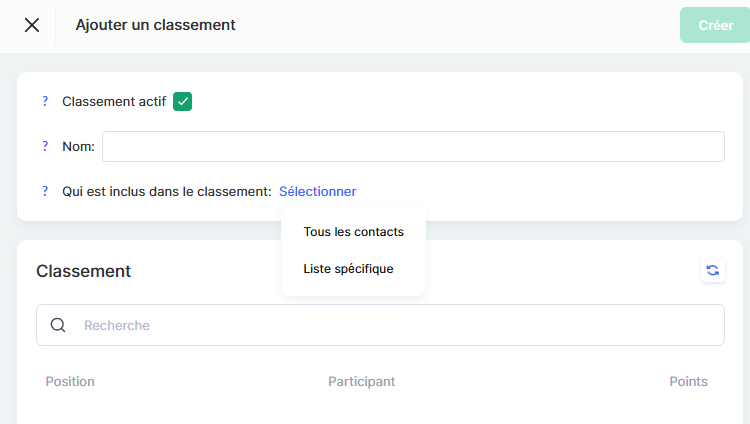Screen dimensions: 750x424
Task: Toggle via the Classement actif label
Action: click(x=114, y=101)
